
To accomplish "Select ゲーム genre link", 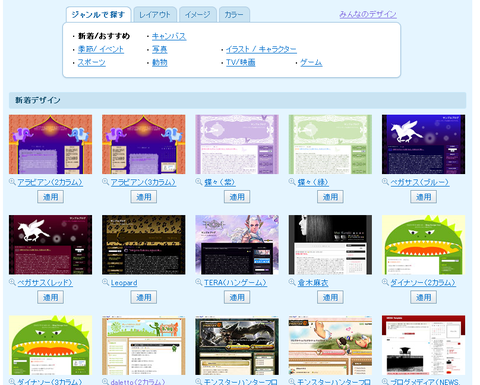I will [x=311, y=62].
